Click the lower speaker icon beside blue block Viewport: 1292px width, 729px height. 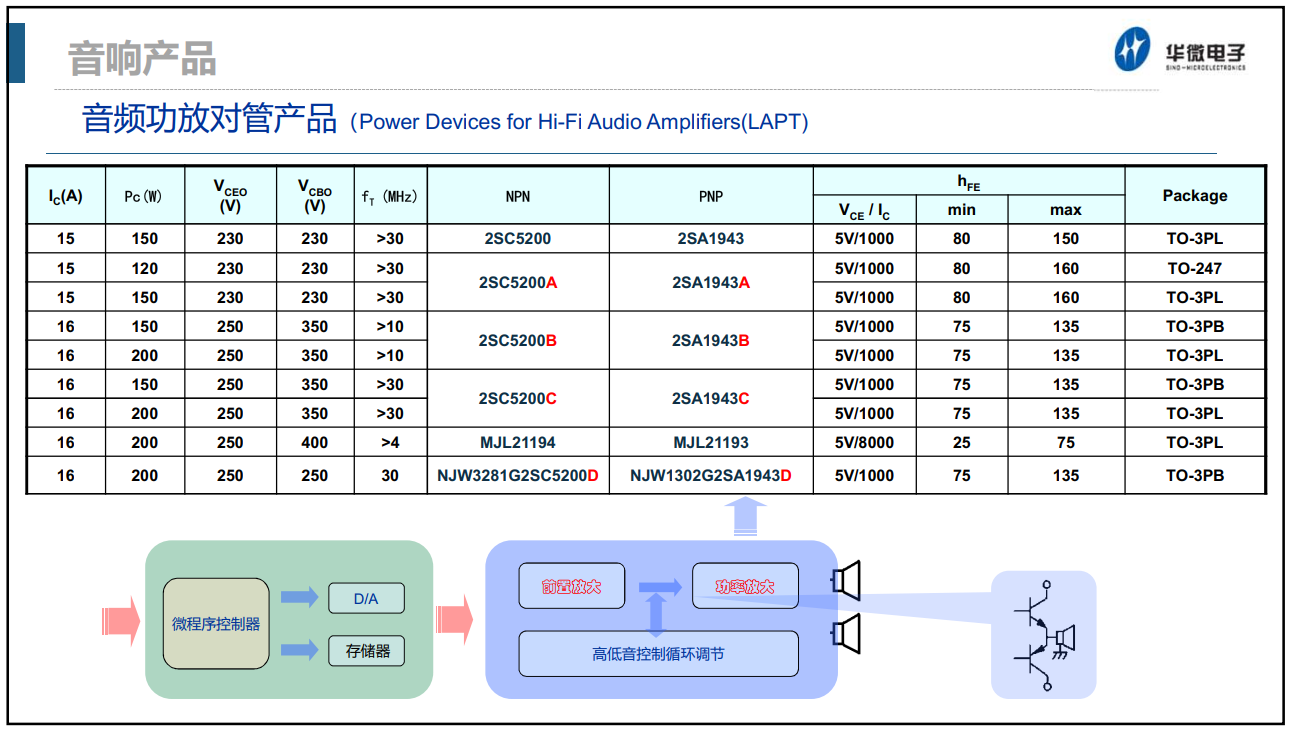point(846,633)
